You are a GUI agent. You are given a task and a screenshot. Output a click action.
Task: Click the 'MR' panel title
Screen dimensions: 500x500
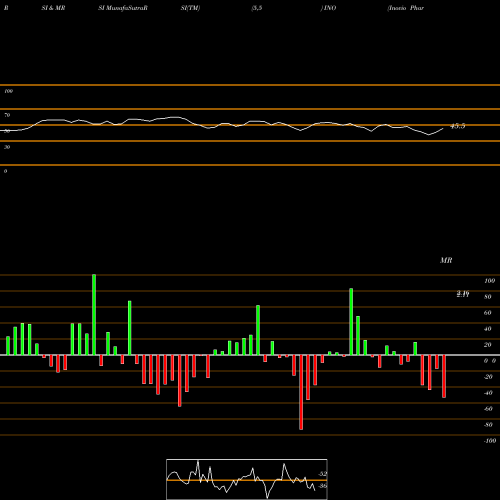(446, 260)
